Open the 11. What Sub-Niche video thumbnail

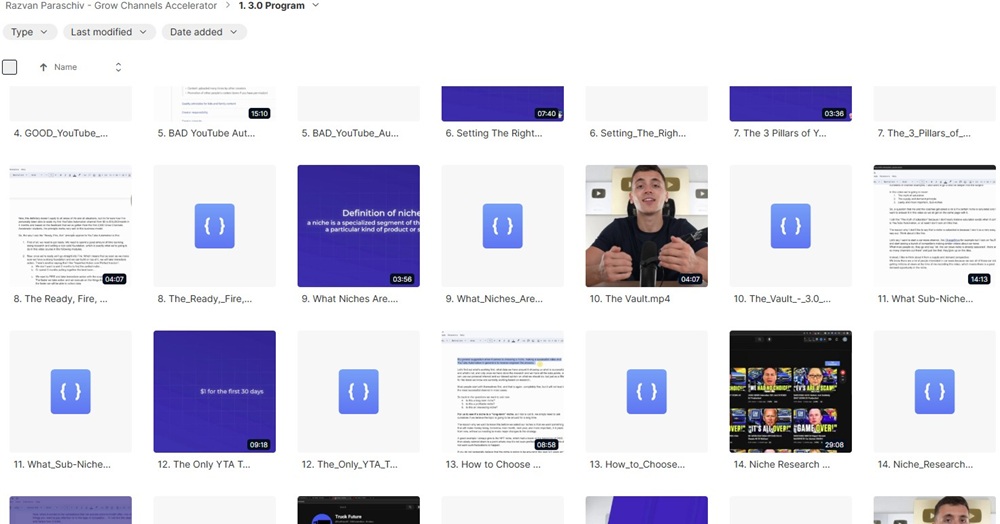pos(934,226)
